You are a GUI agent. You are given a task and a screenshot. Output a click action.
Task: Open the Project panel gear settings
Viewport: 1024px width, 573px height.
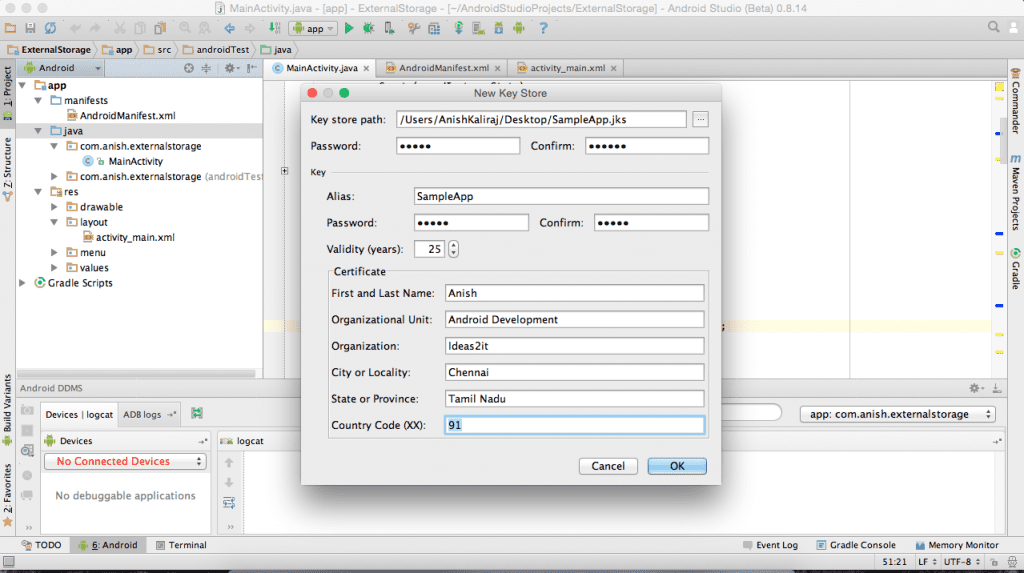pyautogui.click(x=231, y=68)
